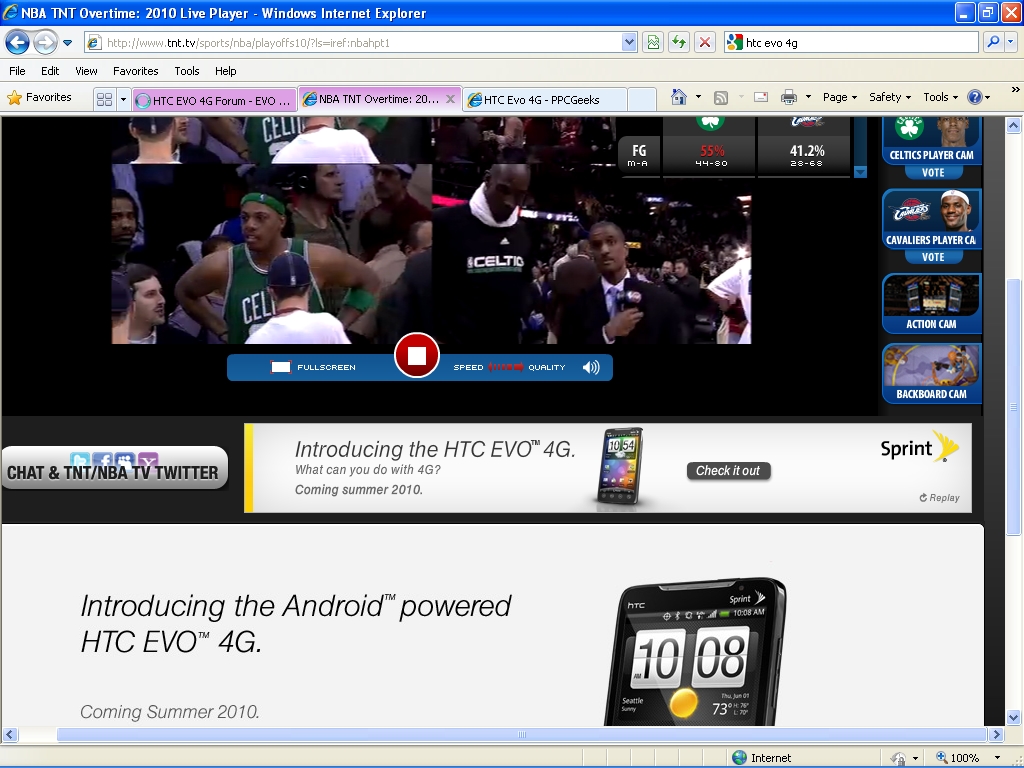Open the Home page icon
The image size is (1024, 768).
[679, 97]
